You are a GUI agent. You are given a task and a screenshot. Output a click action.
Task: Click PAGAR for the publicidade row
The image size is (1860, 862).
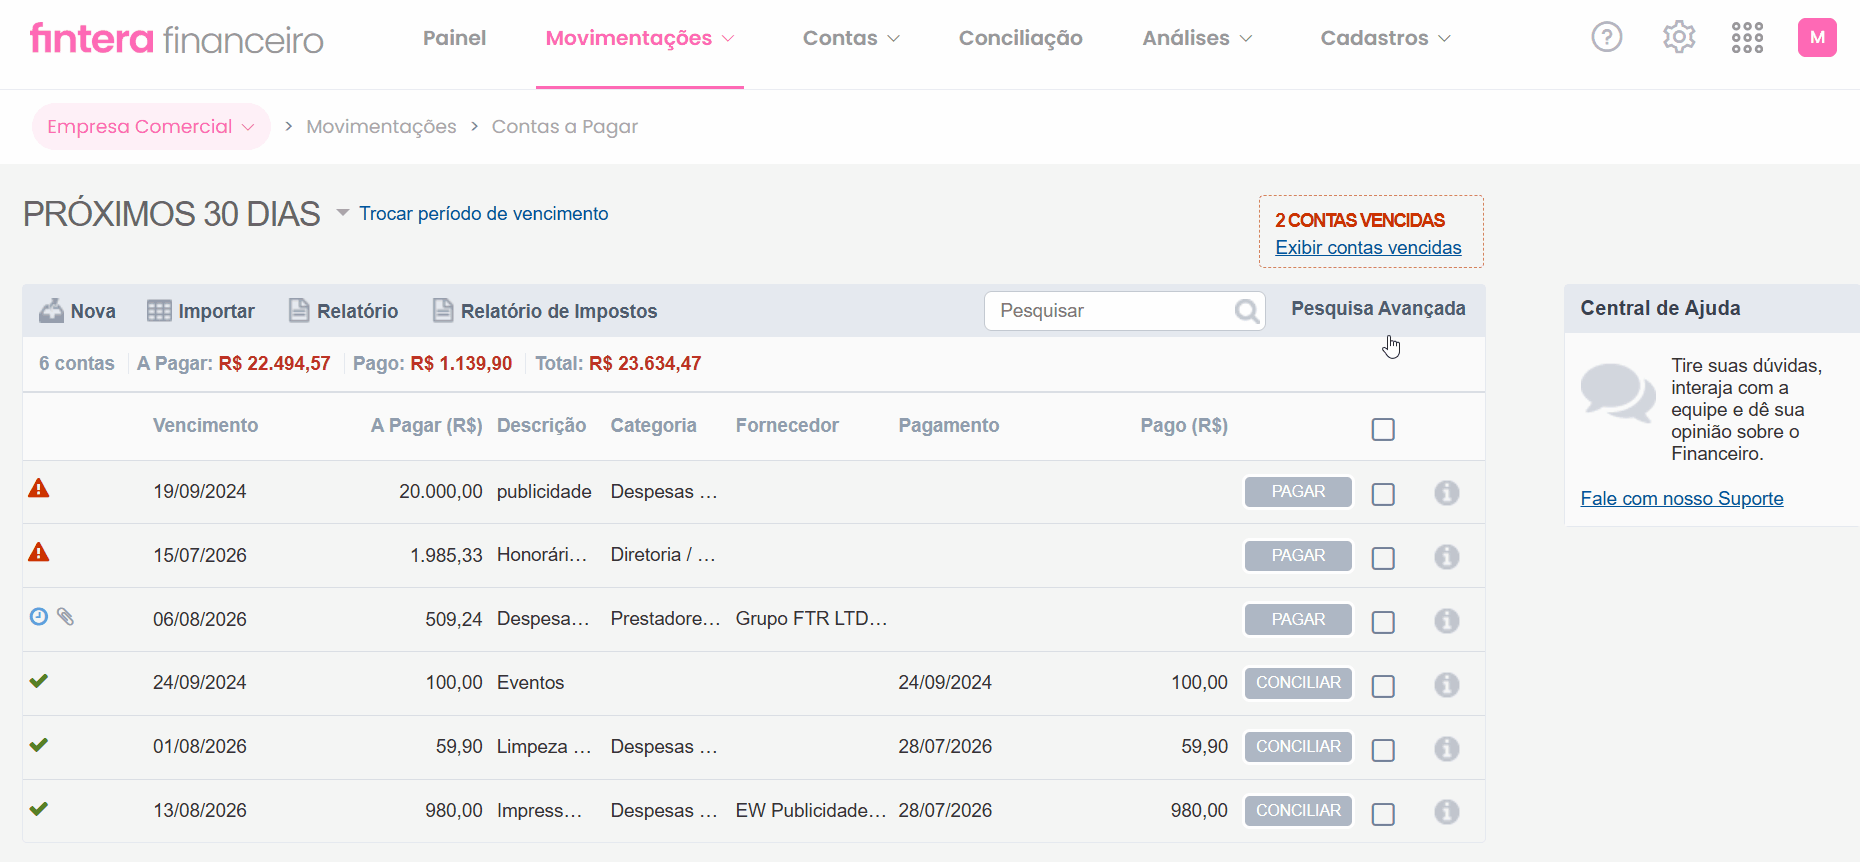(1298, 492)
